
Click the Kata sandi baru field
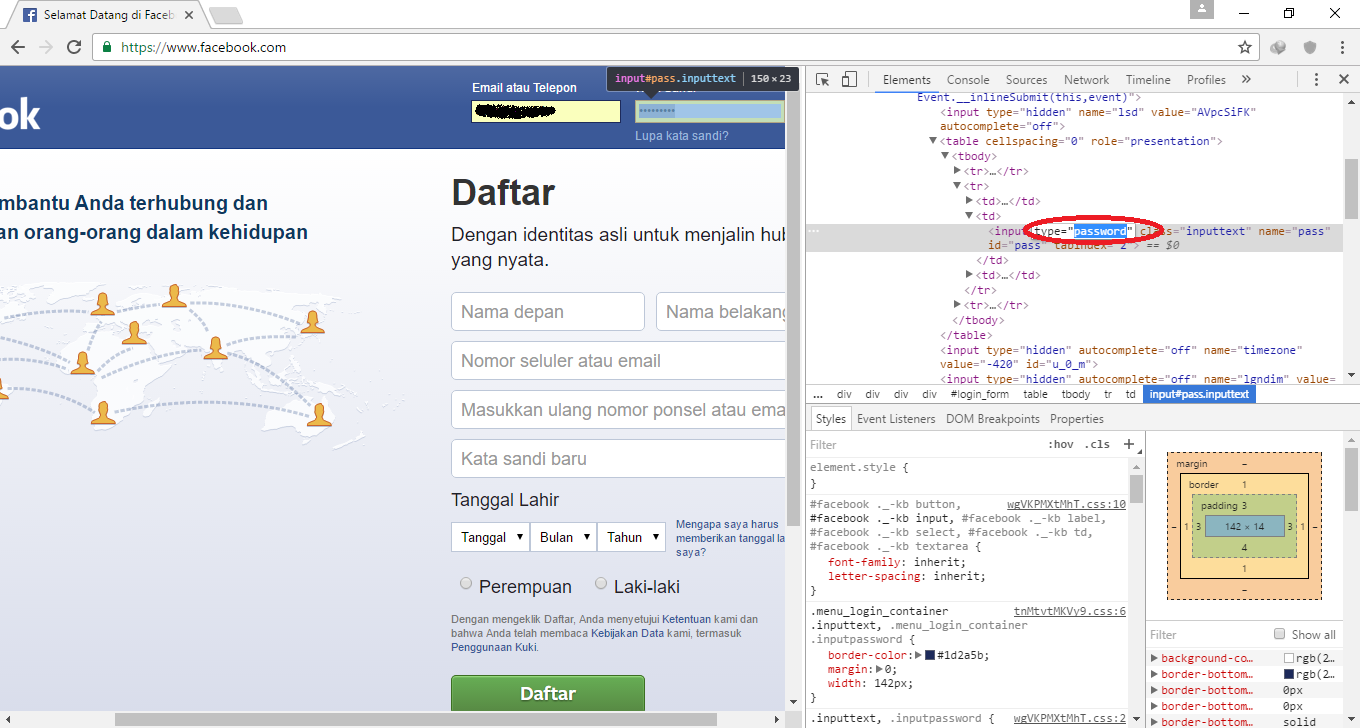(x=618, y=459)
